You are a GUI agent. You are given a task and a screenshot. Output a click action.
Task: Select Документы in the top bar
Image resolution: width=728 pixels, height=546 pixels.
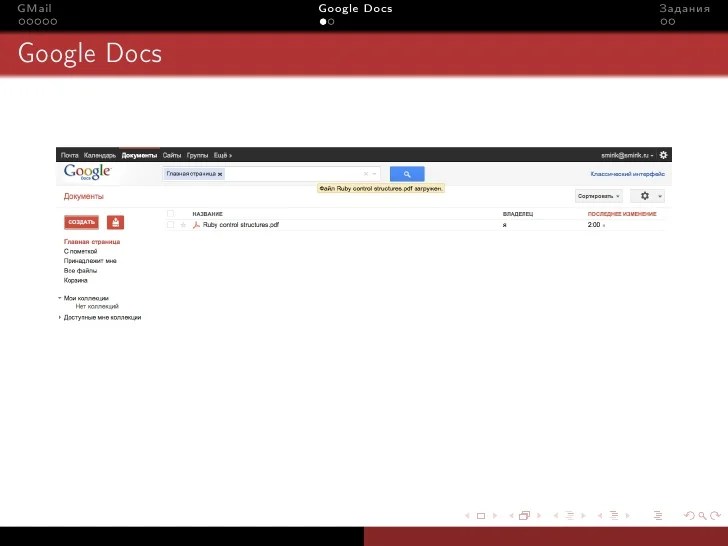(139, 155)
